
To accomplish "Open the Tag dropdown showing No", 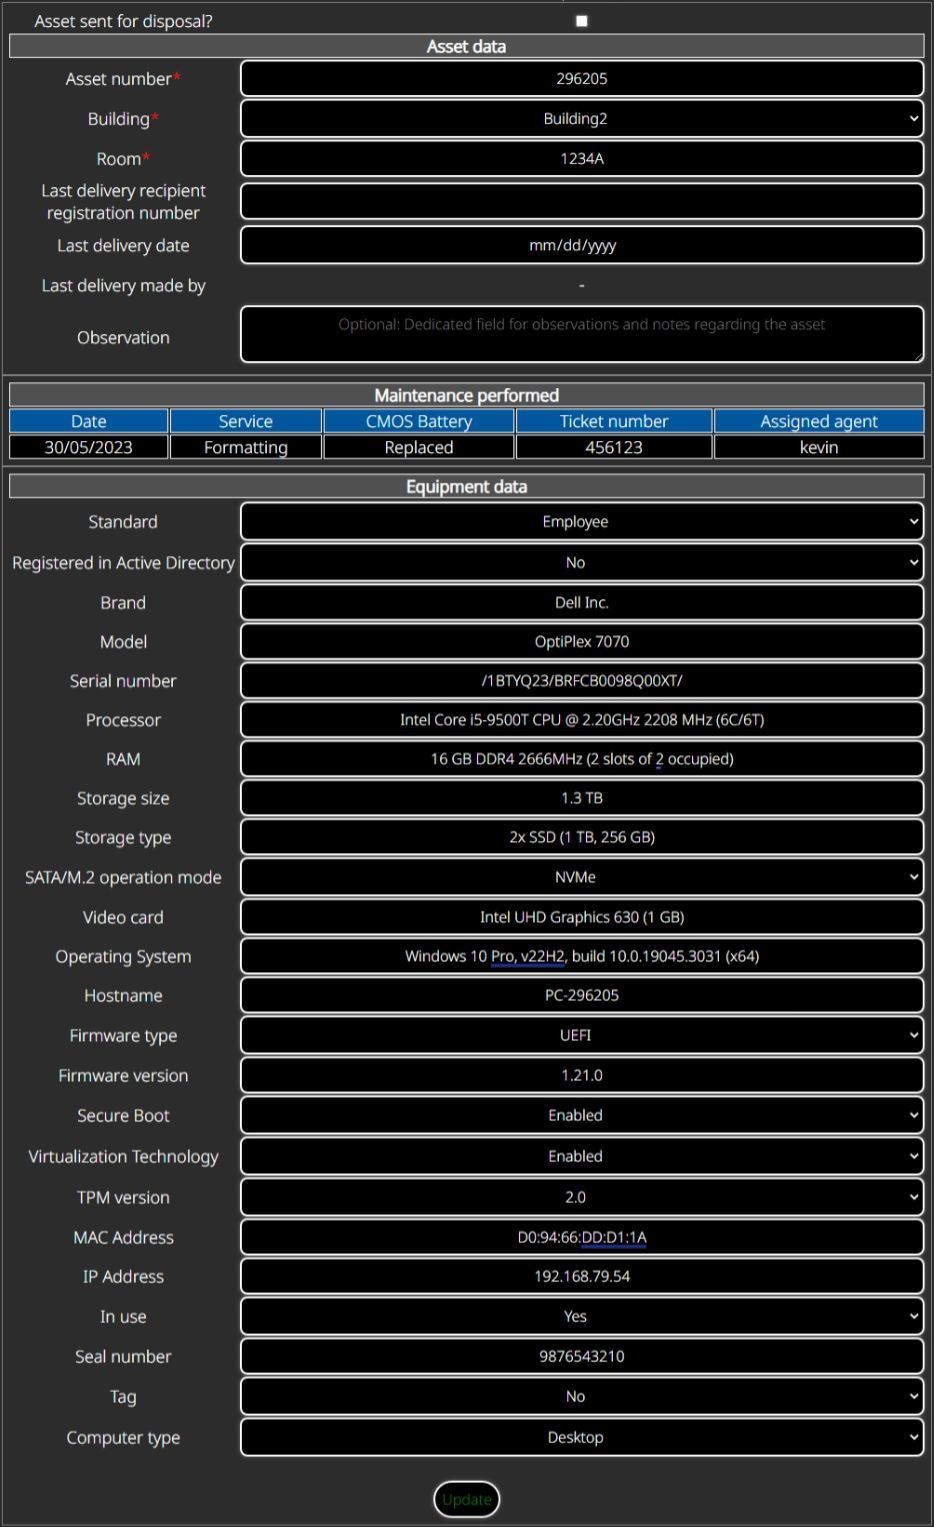I will [581, 1396].
